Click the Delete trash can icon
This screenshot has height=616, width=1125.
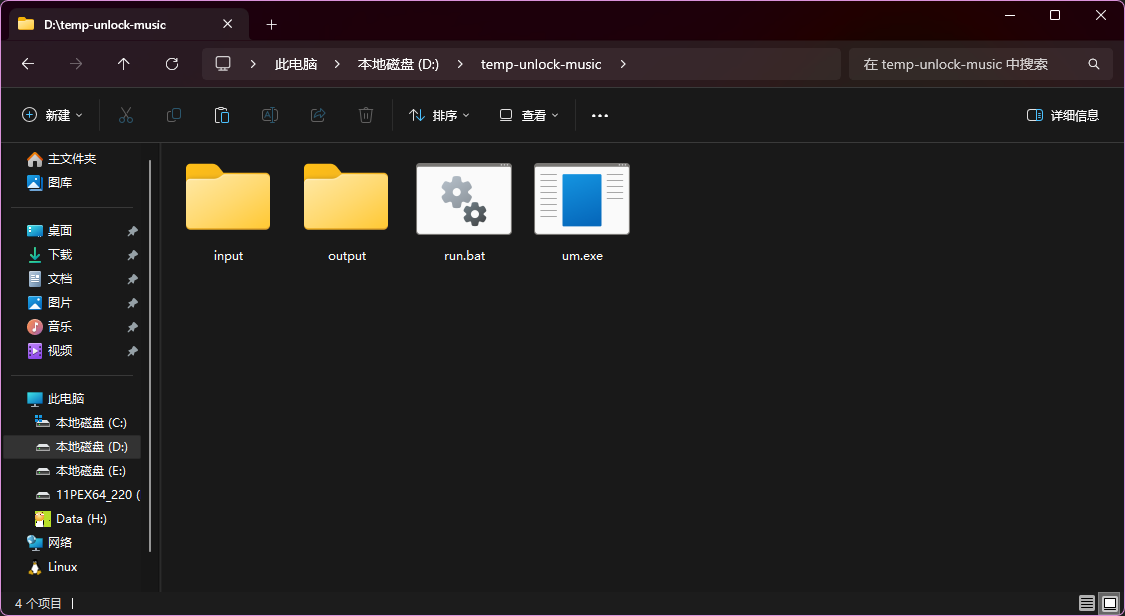pyautogui.click(x=366, y=115)
